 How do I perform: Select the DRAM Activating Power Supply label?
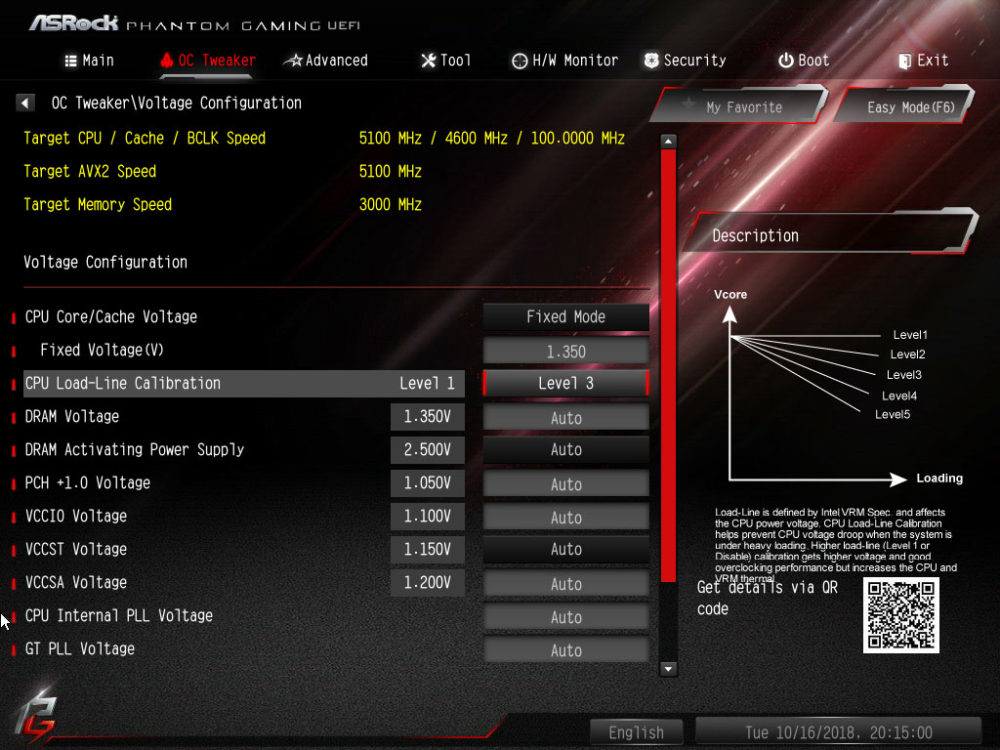point(135,450)
